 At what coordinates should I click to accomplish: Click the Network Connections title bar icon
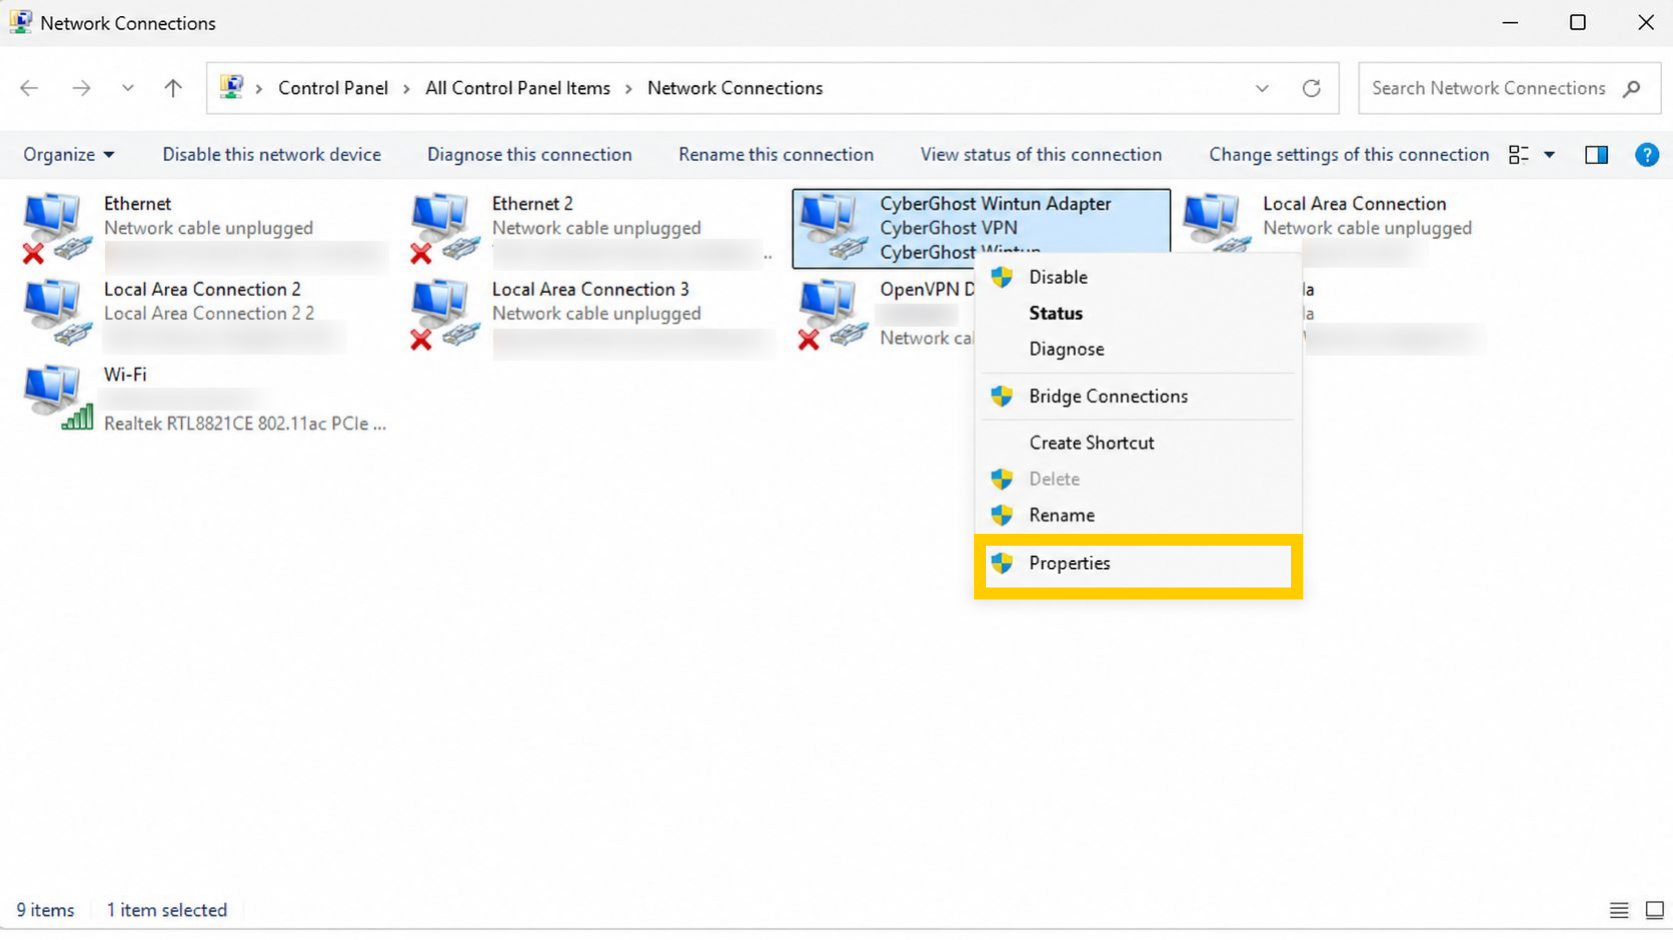[x=20, y=22]
